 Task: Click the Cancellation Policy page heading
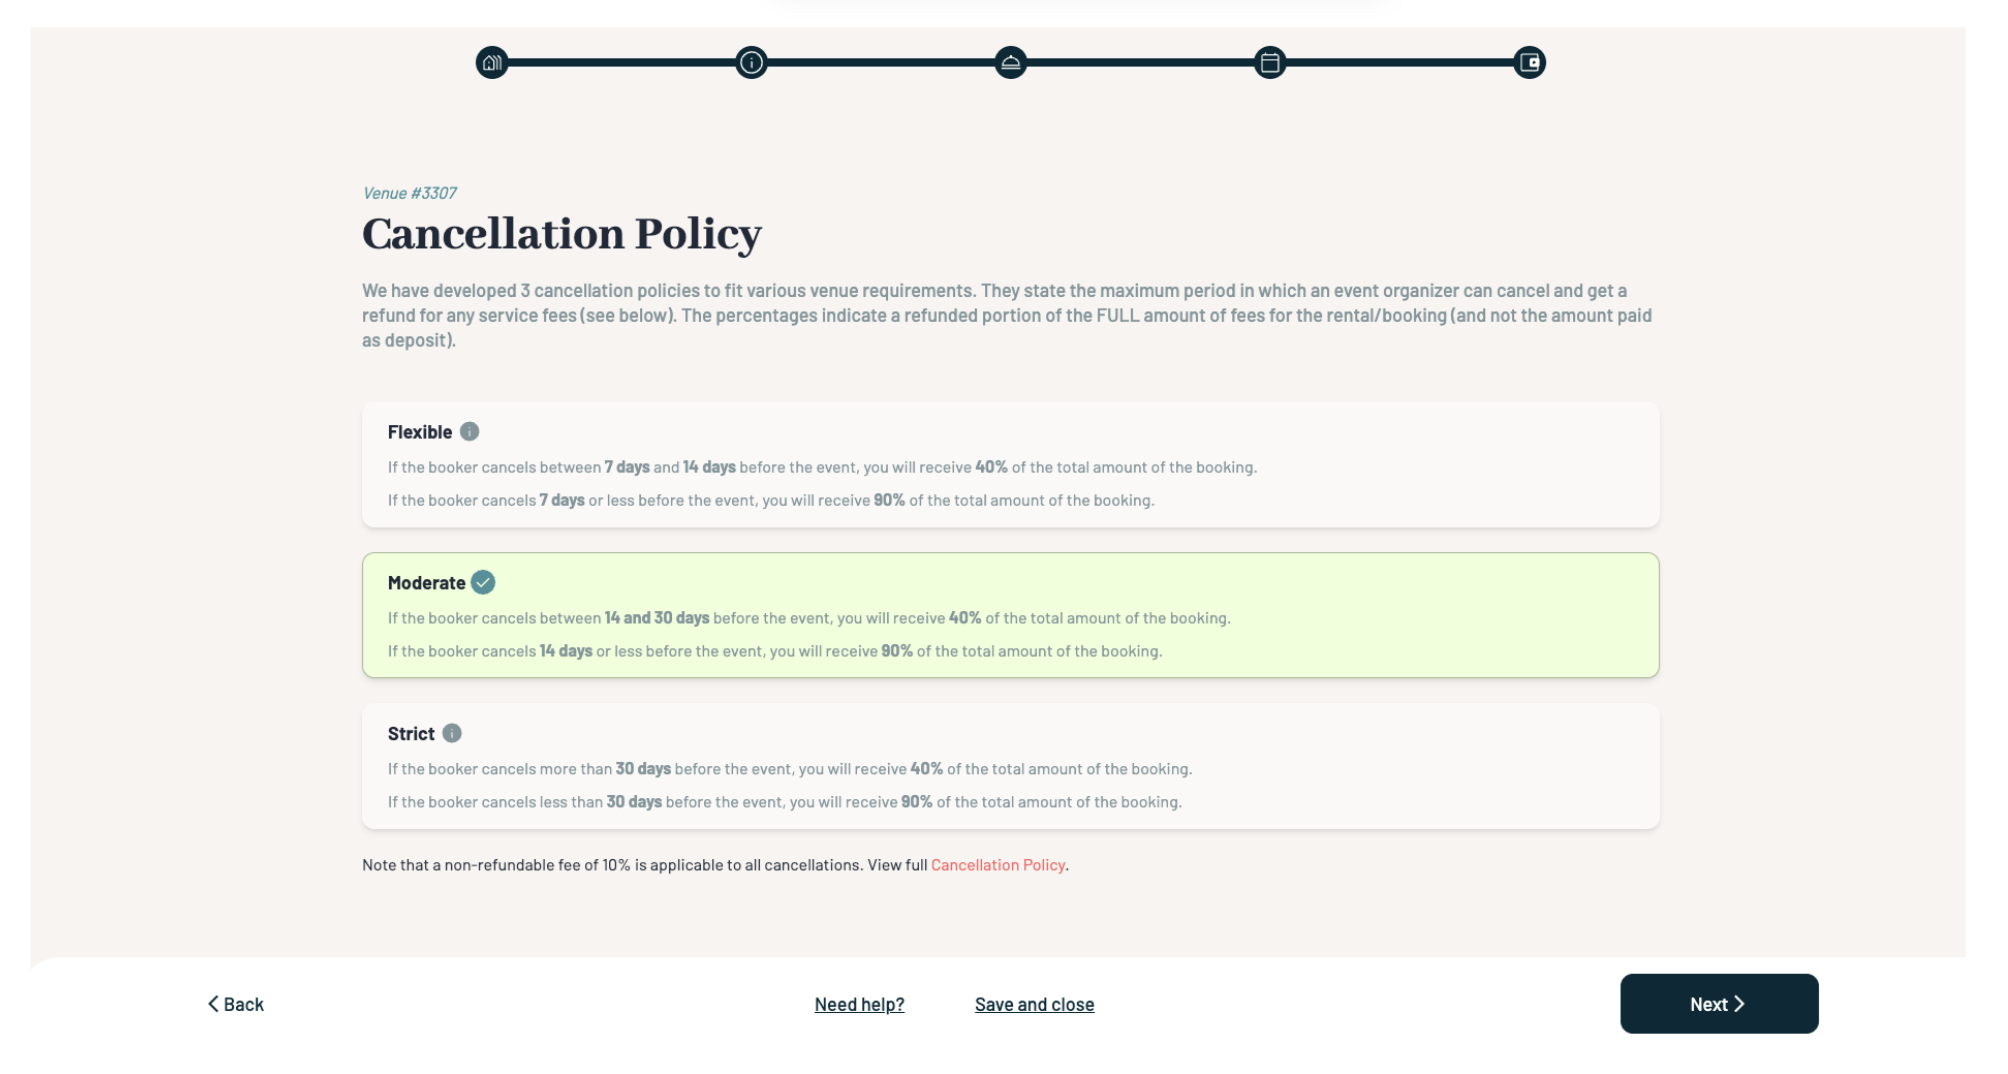[x=562, y=234]
